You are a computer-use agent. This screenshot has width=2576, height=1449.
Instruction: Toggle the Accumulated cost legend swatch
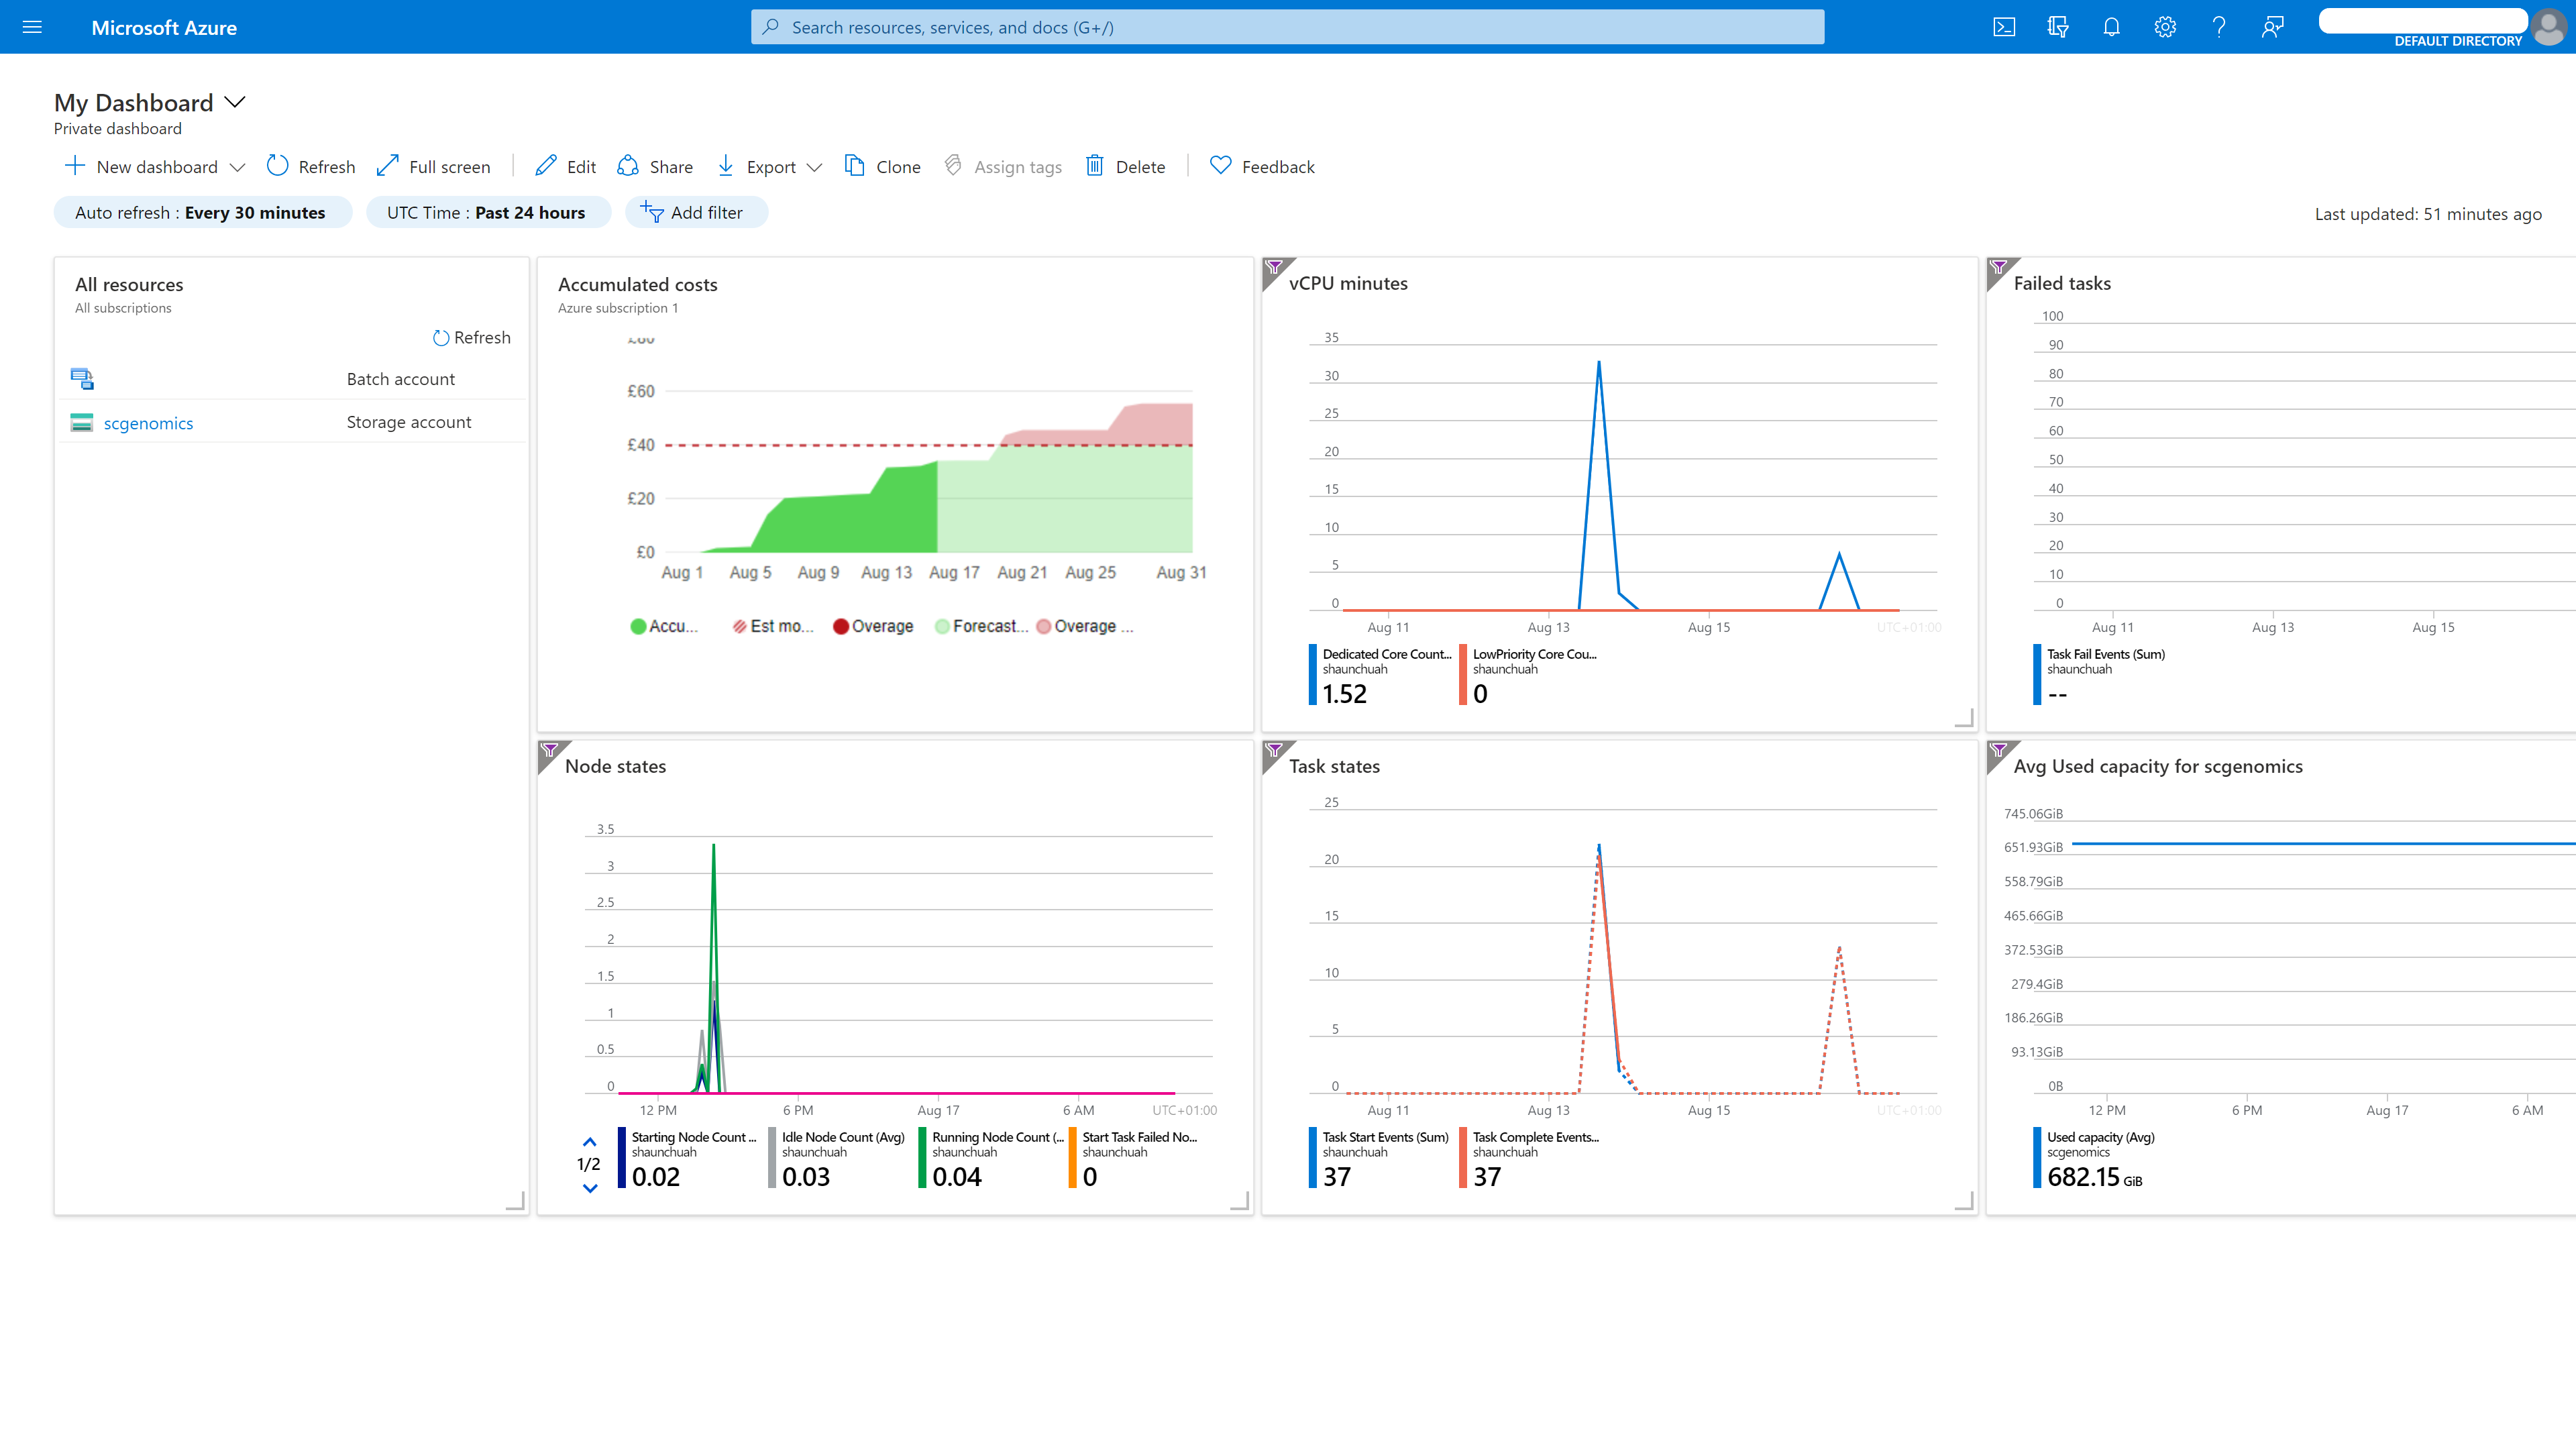[638, 627]
